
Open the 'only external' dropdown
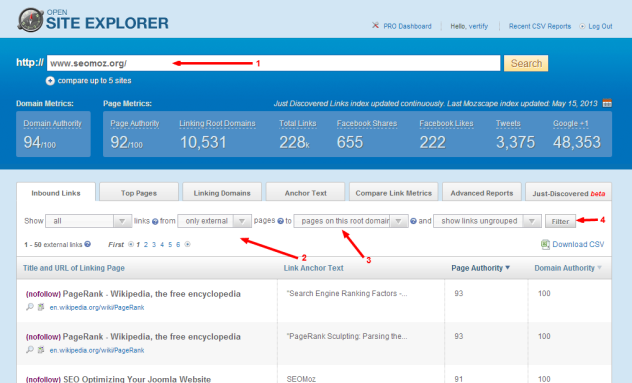point(214,221)
